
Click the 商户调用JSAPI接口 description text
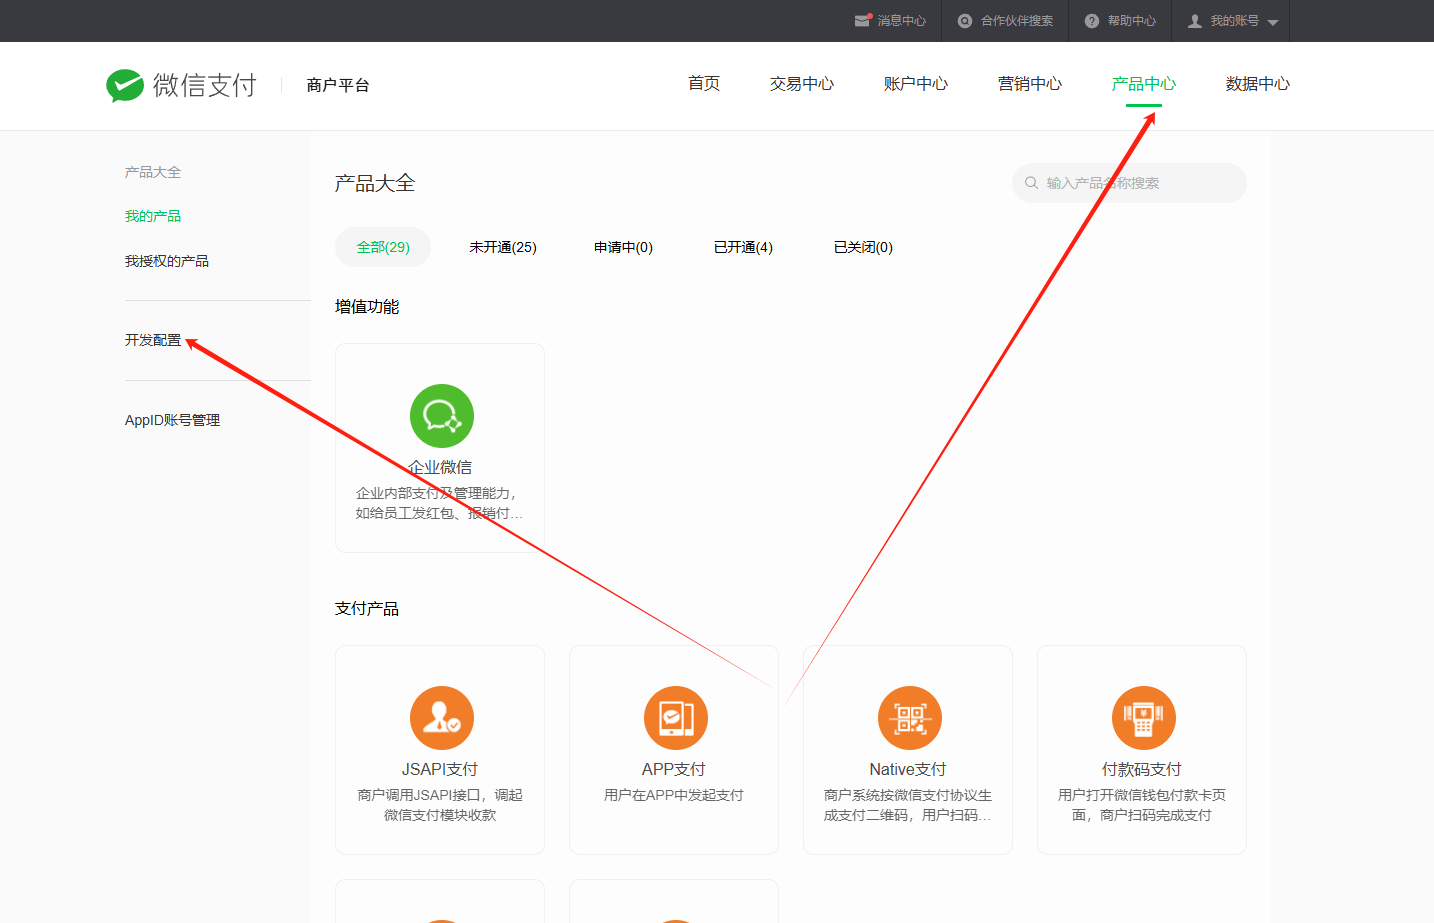point(440,805)
